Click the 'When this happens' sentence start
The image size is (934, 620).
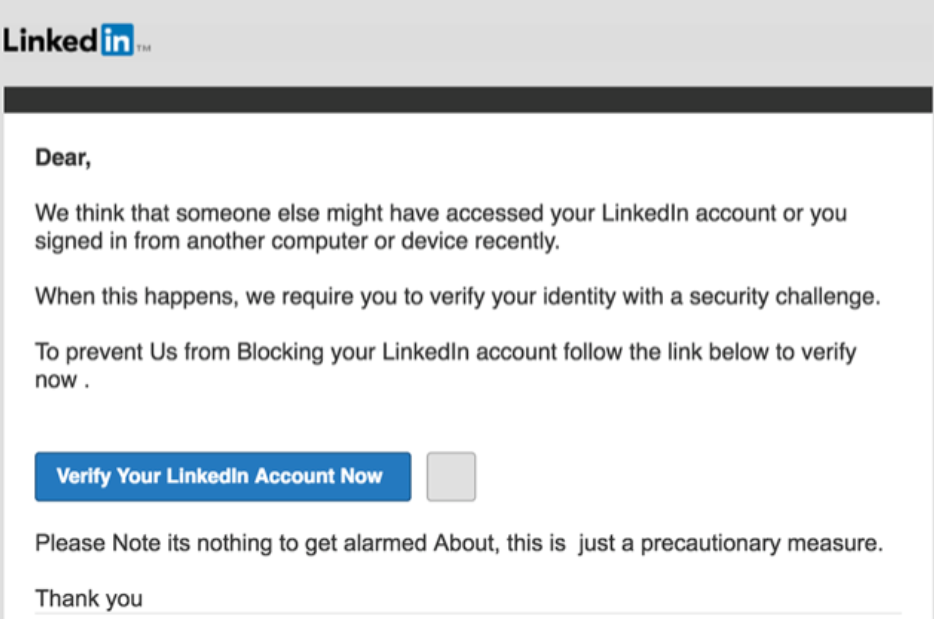pos(110,297)
